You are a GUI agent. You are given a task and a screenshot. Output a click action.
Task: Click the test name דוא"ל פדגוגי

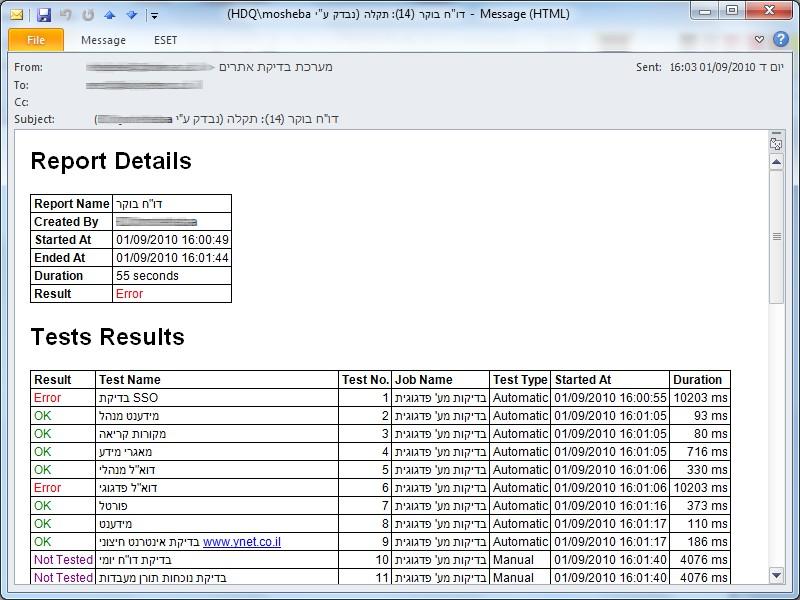[x=128, y=488]
